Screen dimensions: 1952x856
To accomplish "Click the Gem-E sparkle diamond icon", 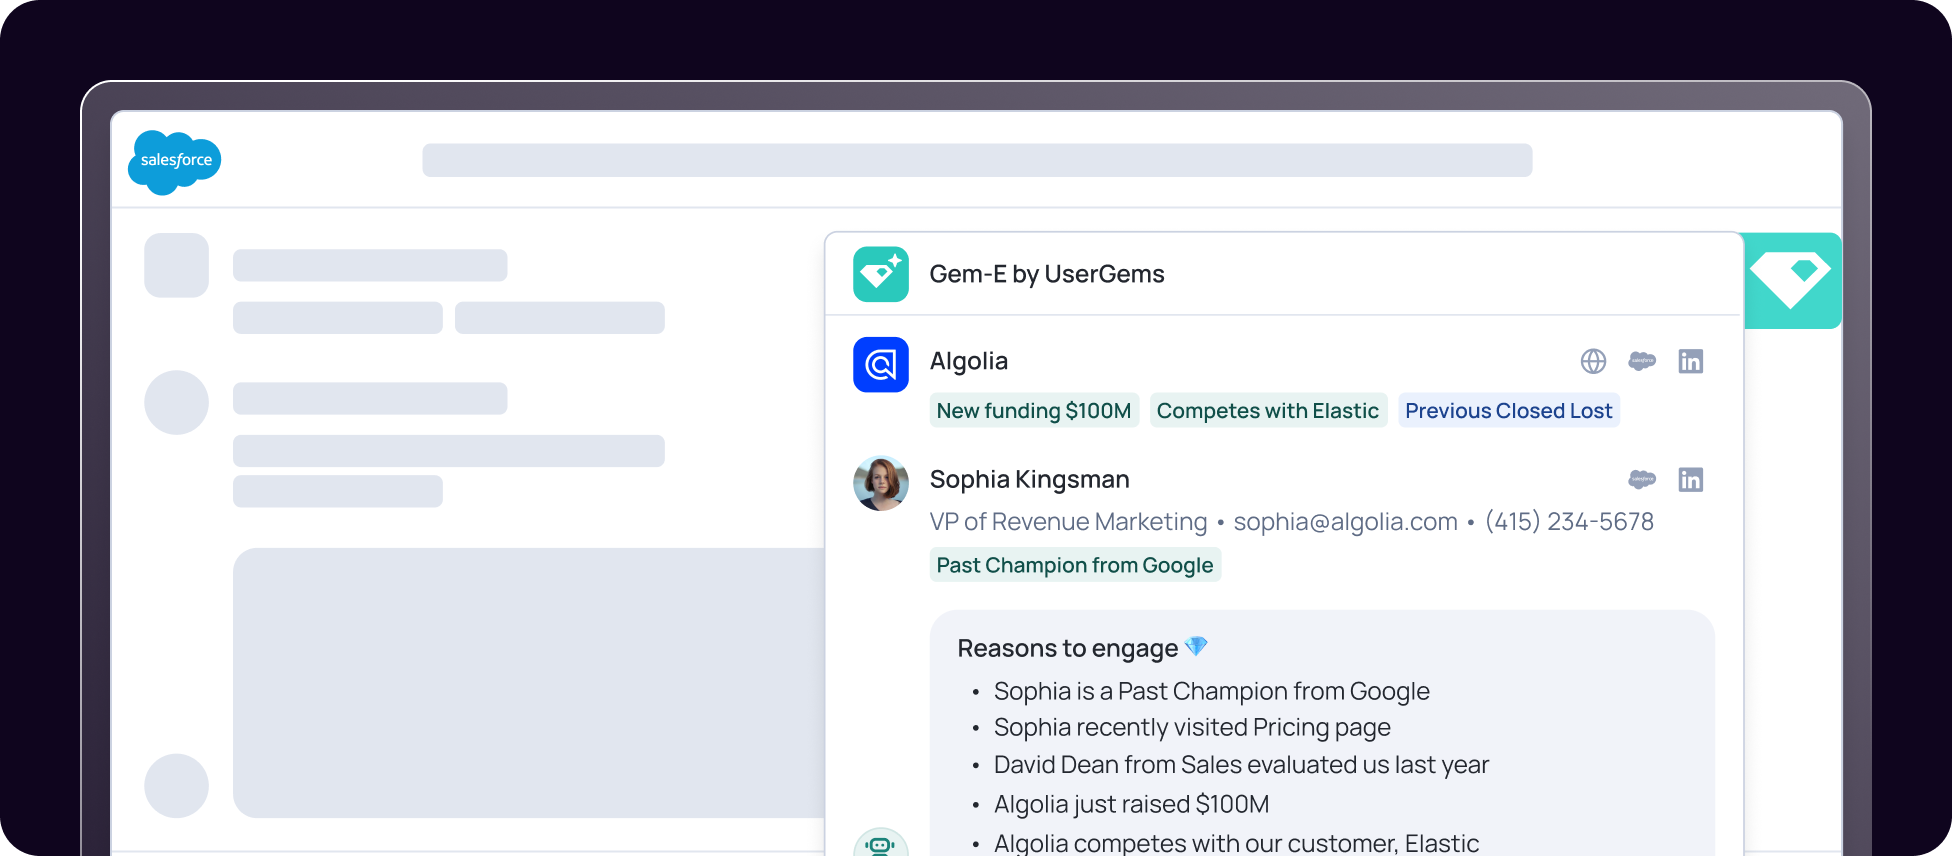I will (880, 274).
